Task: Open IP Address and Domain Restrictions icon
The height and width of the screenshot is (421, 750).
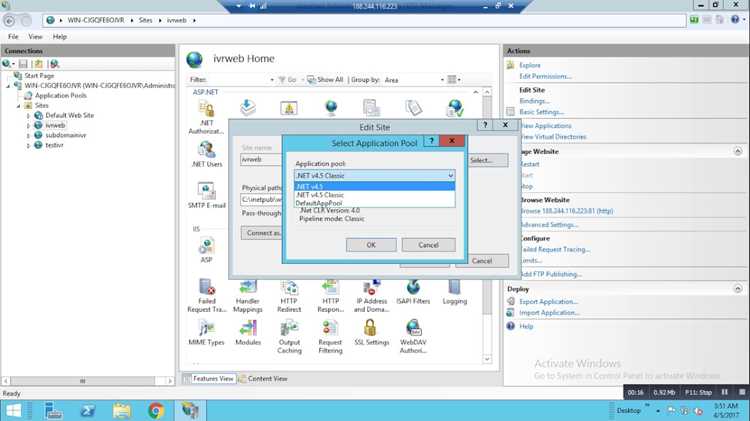Action: tap(372, 295)
